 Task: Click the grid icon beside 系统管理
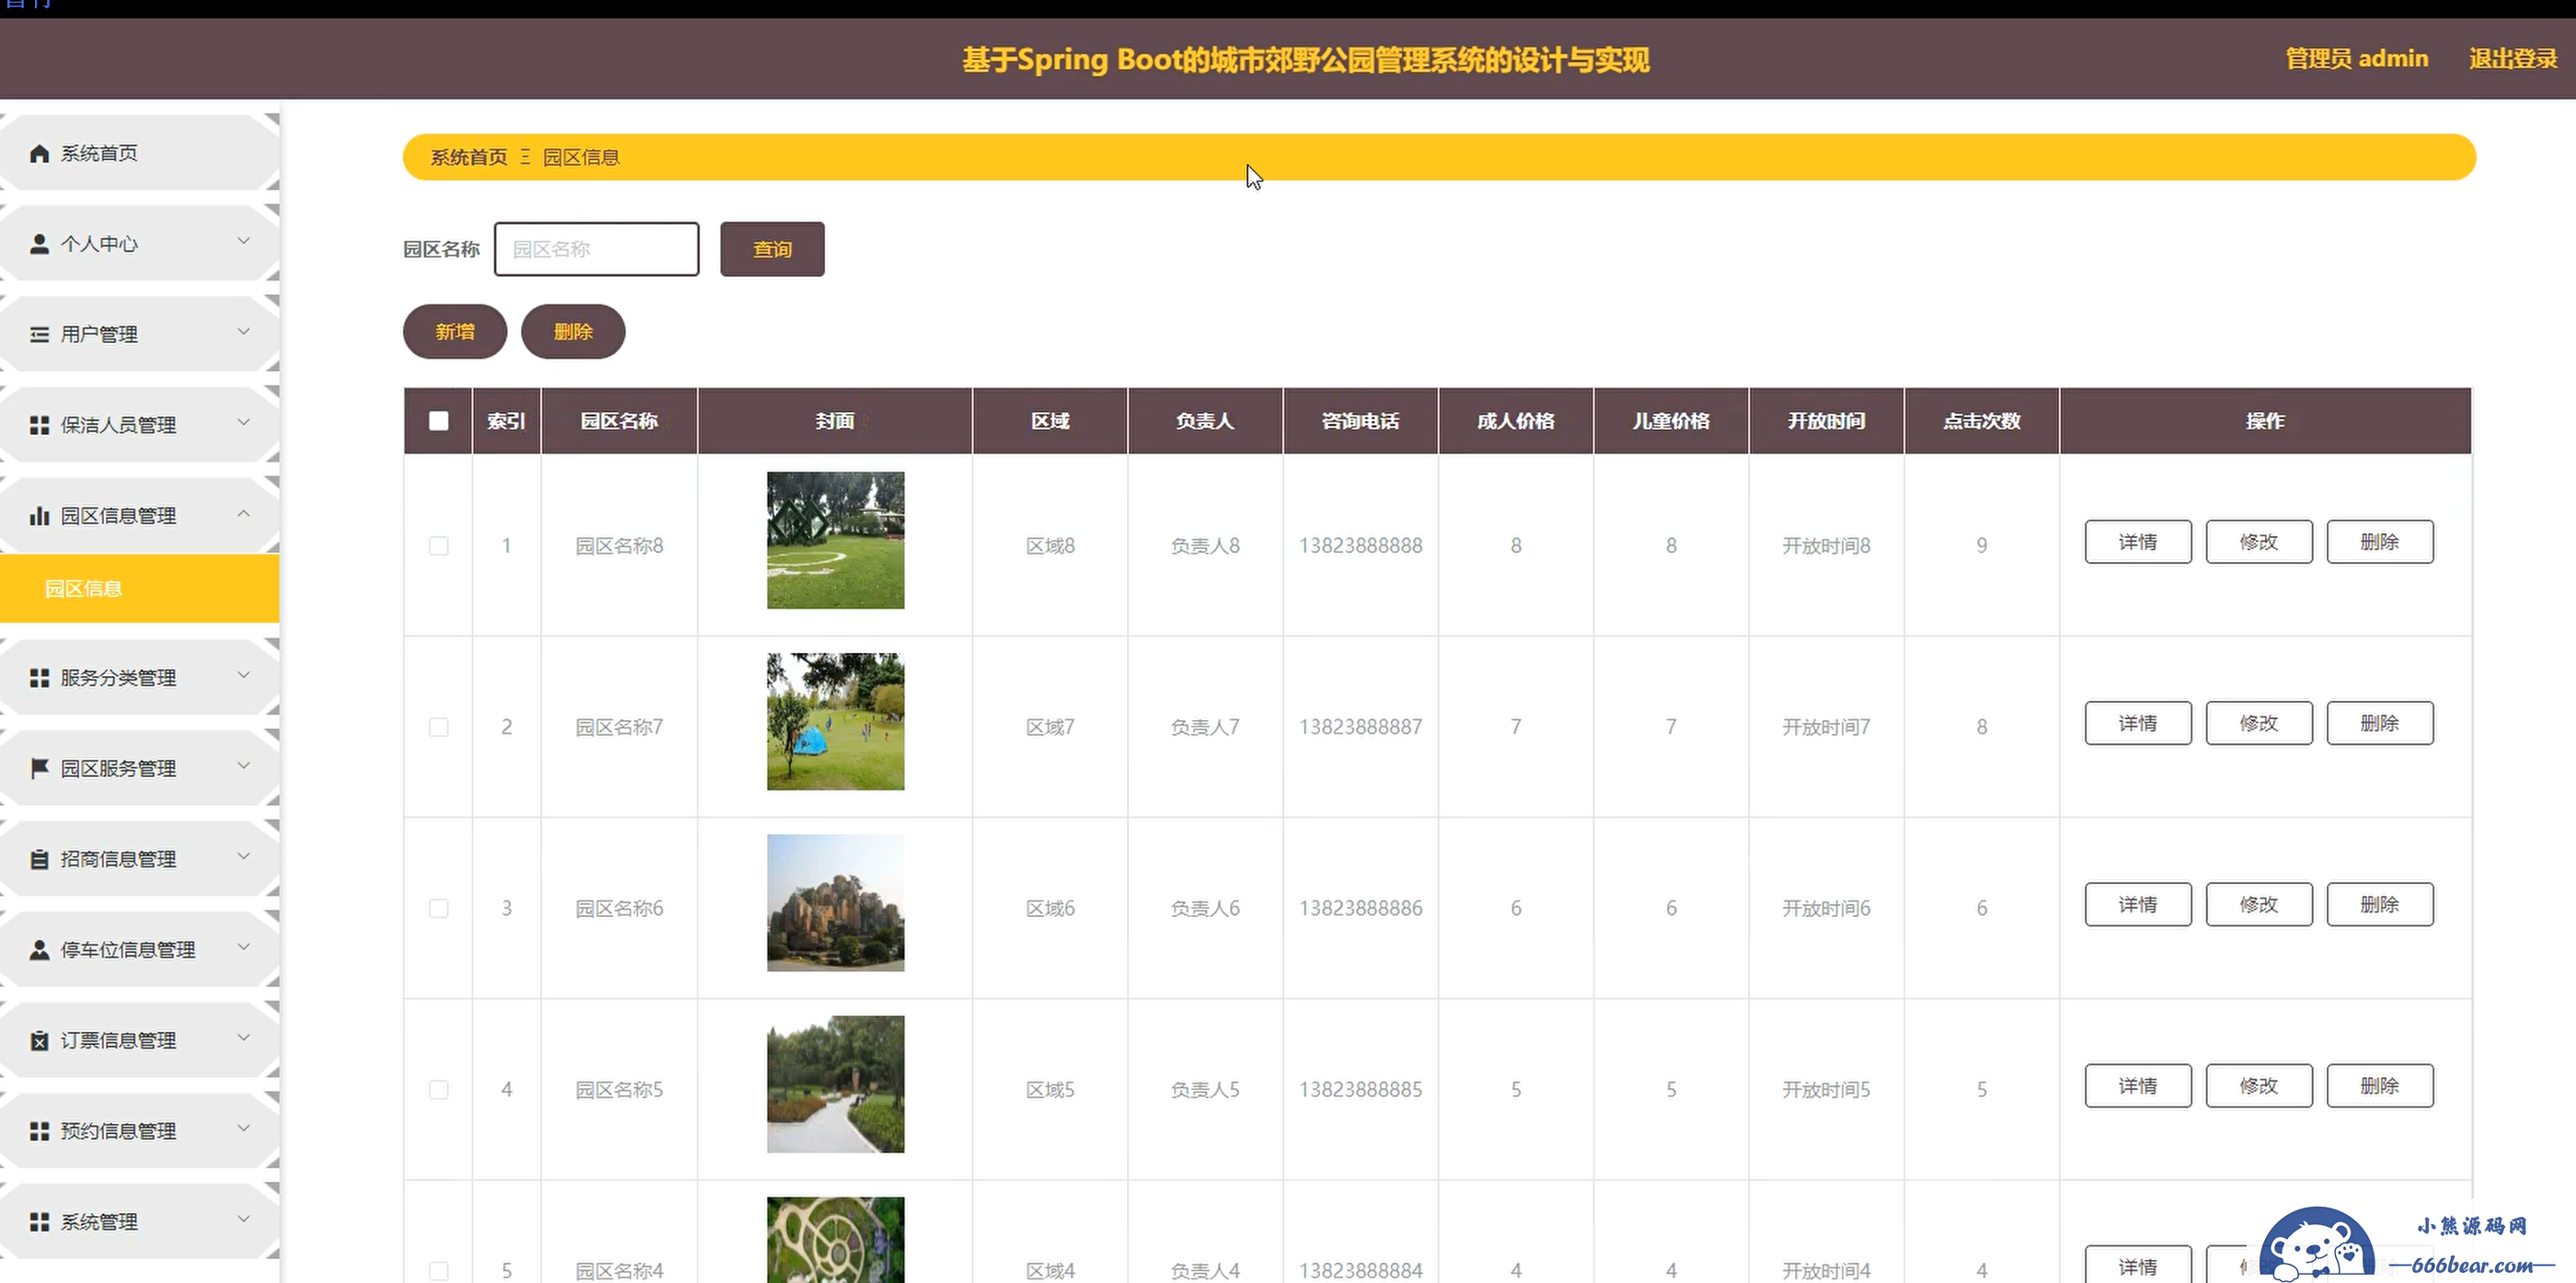click(x=39, y=1222)
